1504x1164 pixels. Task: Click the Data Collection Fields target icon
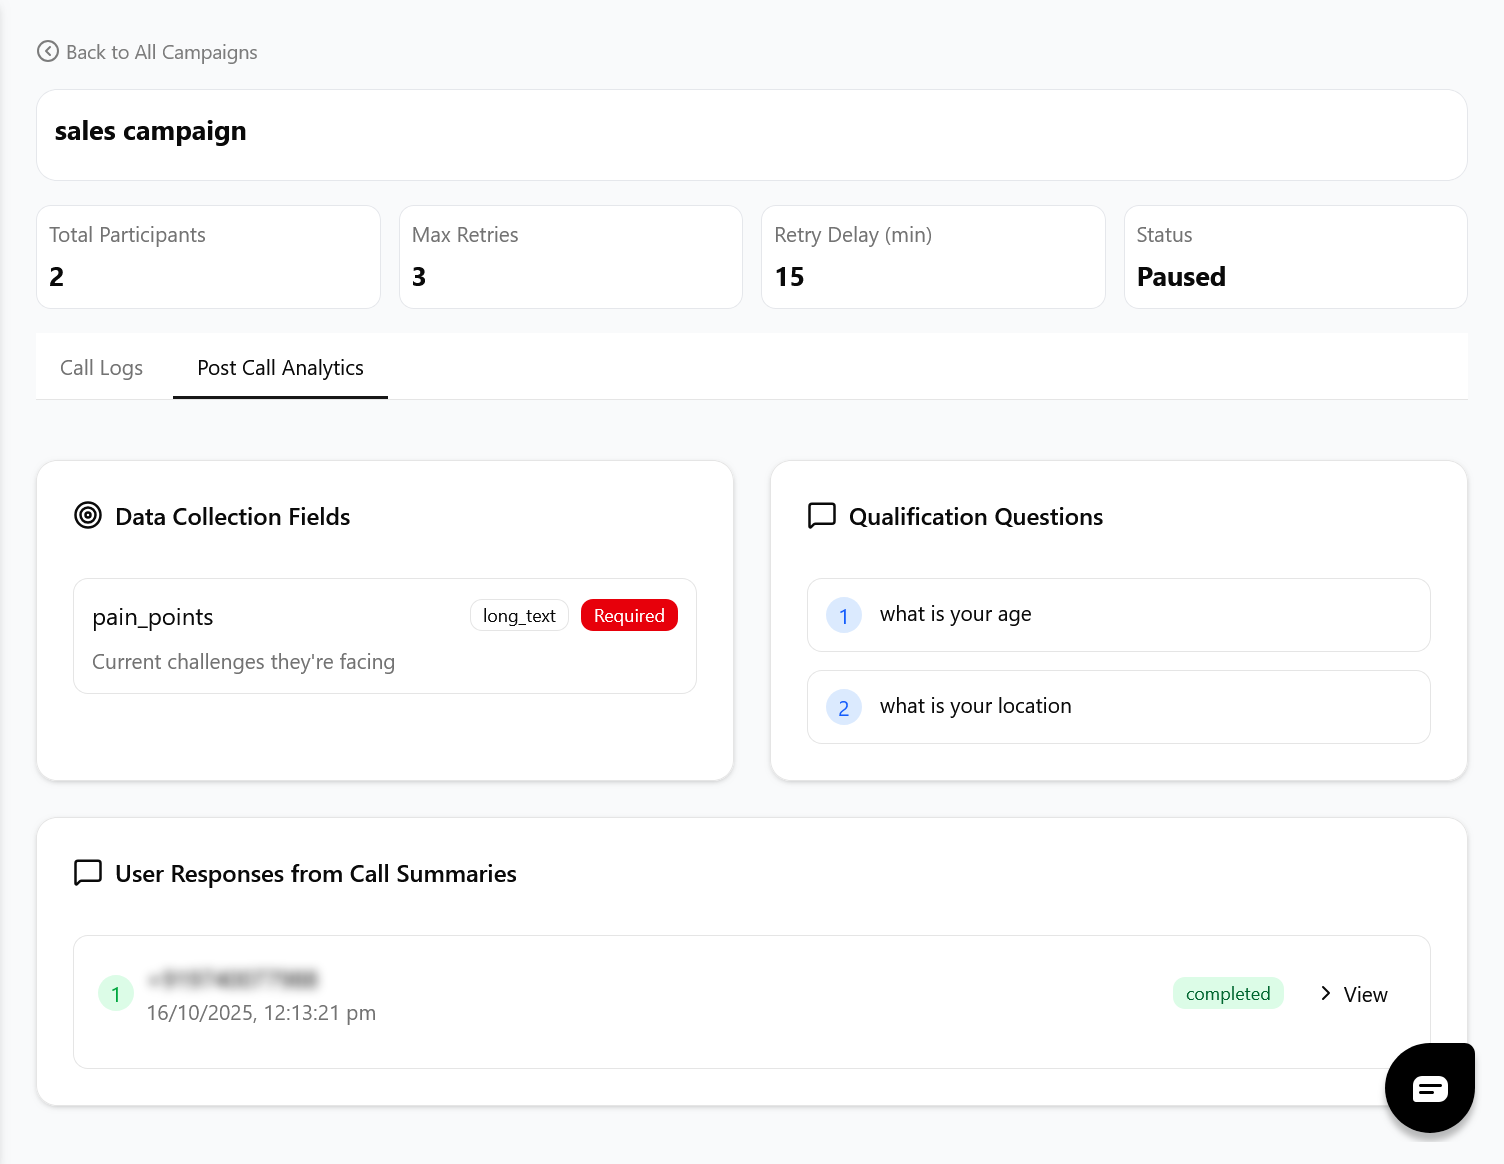(x=88, y=516)
